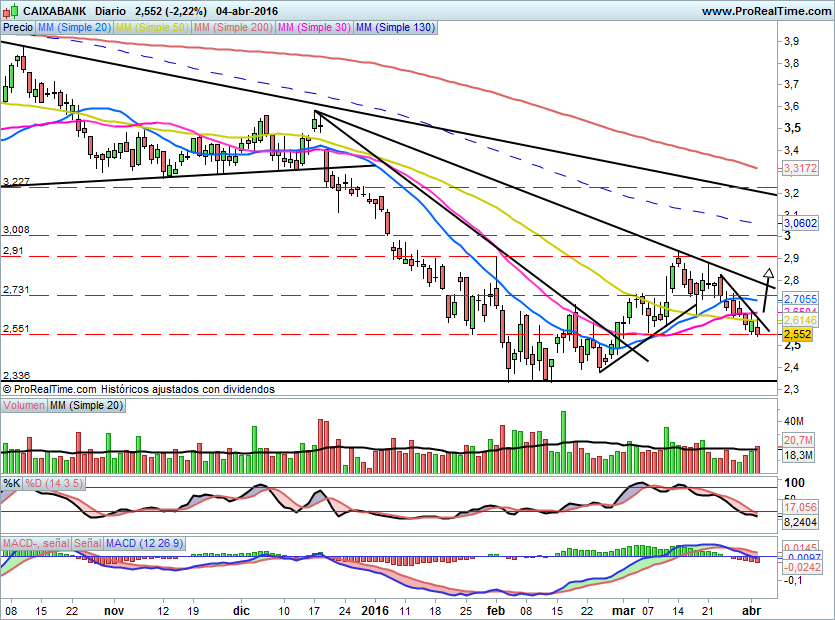Click the 8,2404 stochastic value label
The width and height of the screenshot is (835, 620).
(x=800, y=522)
